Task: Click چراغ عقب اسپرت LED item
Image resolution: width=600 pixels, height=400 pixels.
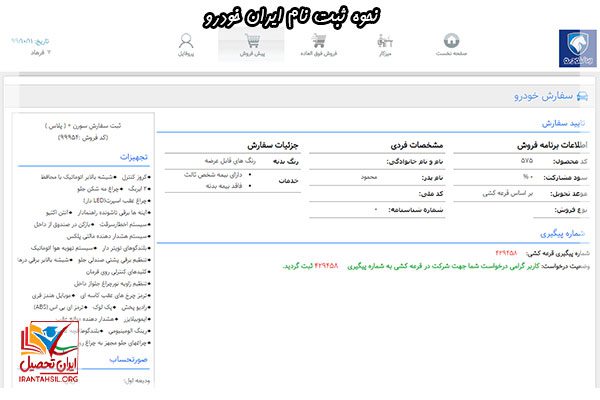Action: (115, 201)
